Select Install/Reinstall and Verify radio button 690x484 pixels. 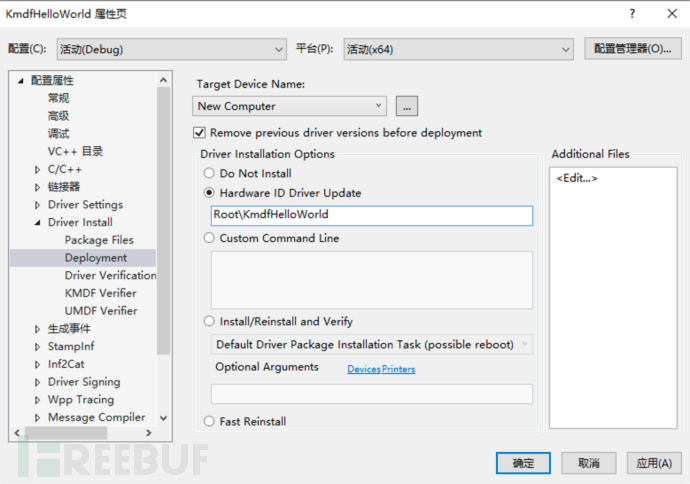tap(209, 321)
